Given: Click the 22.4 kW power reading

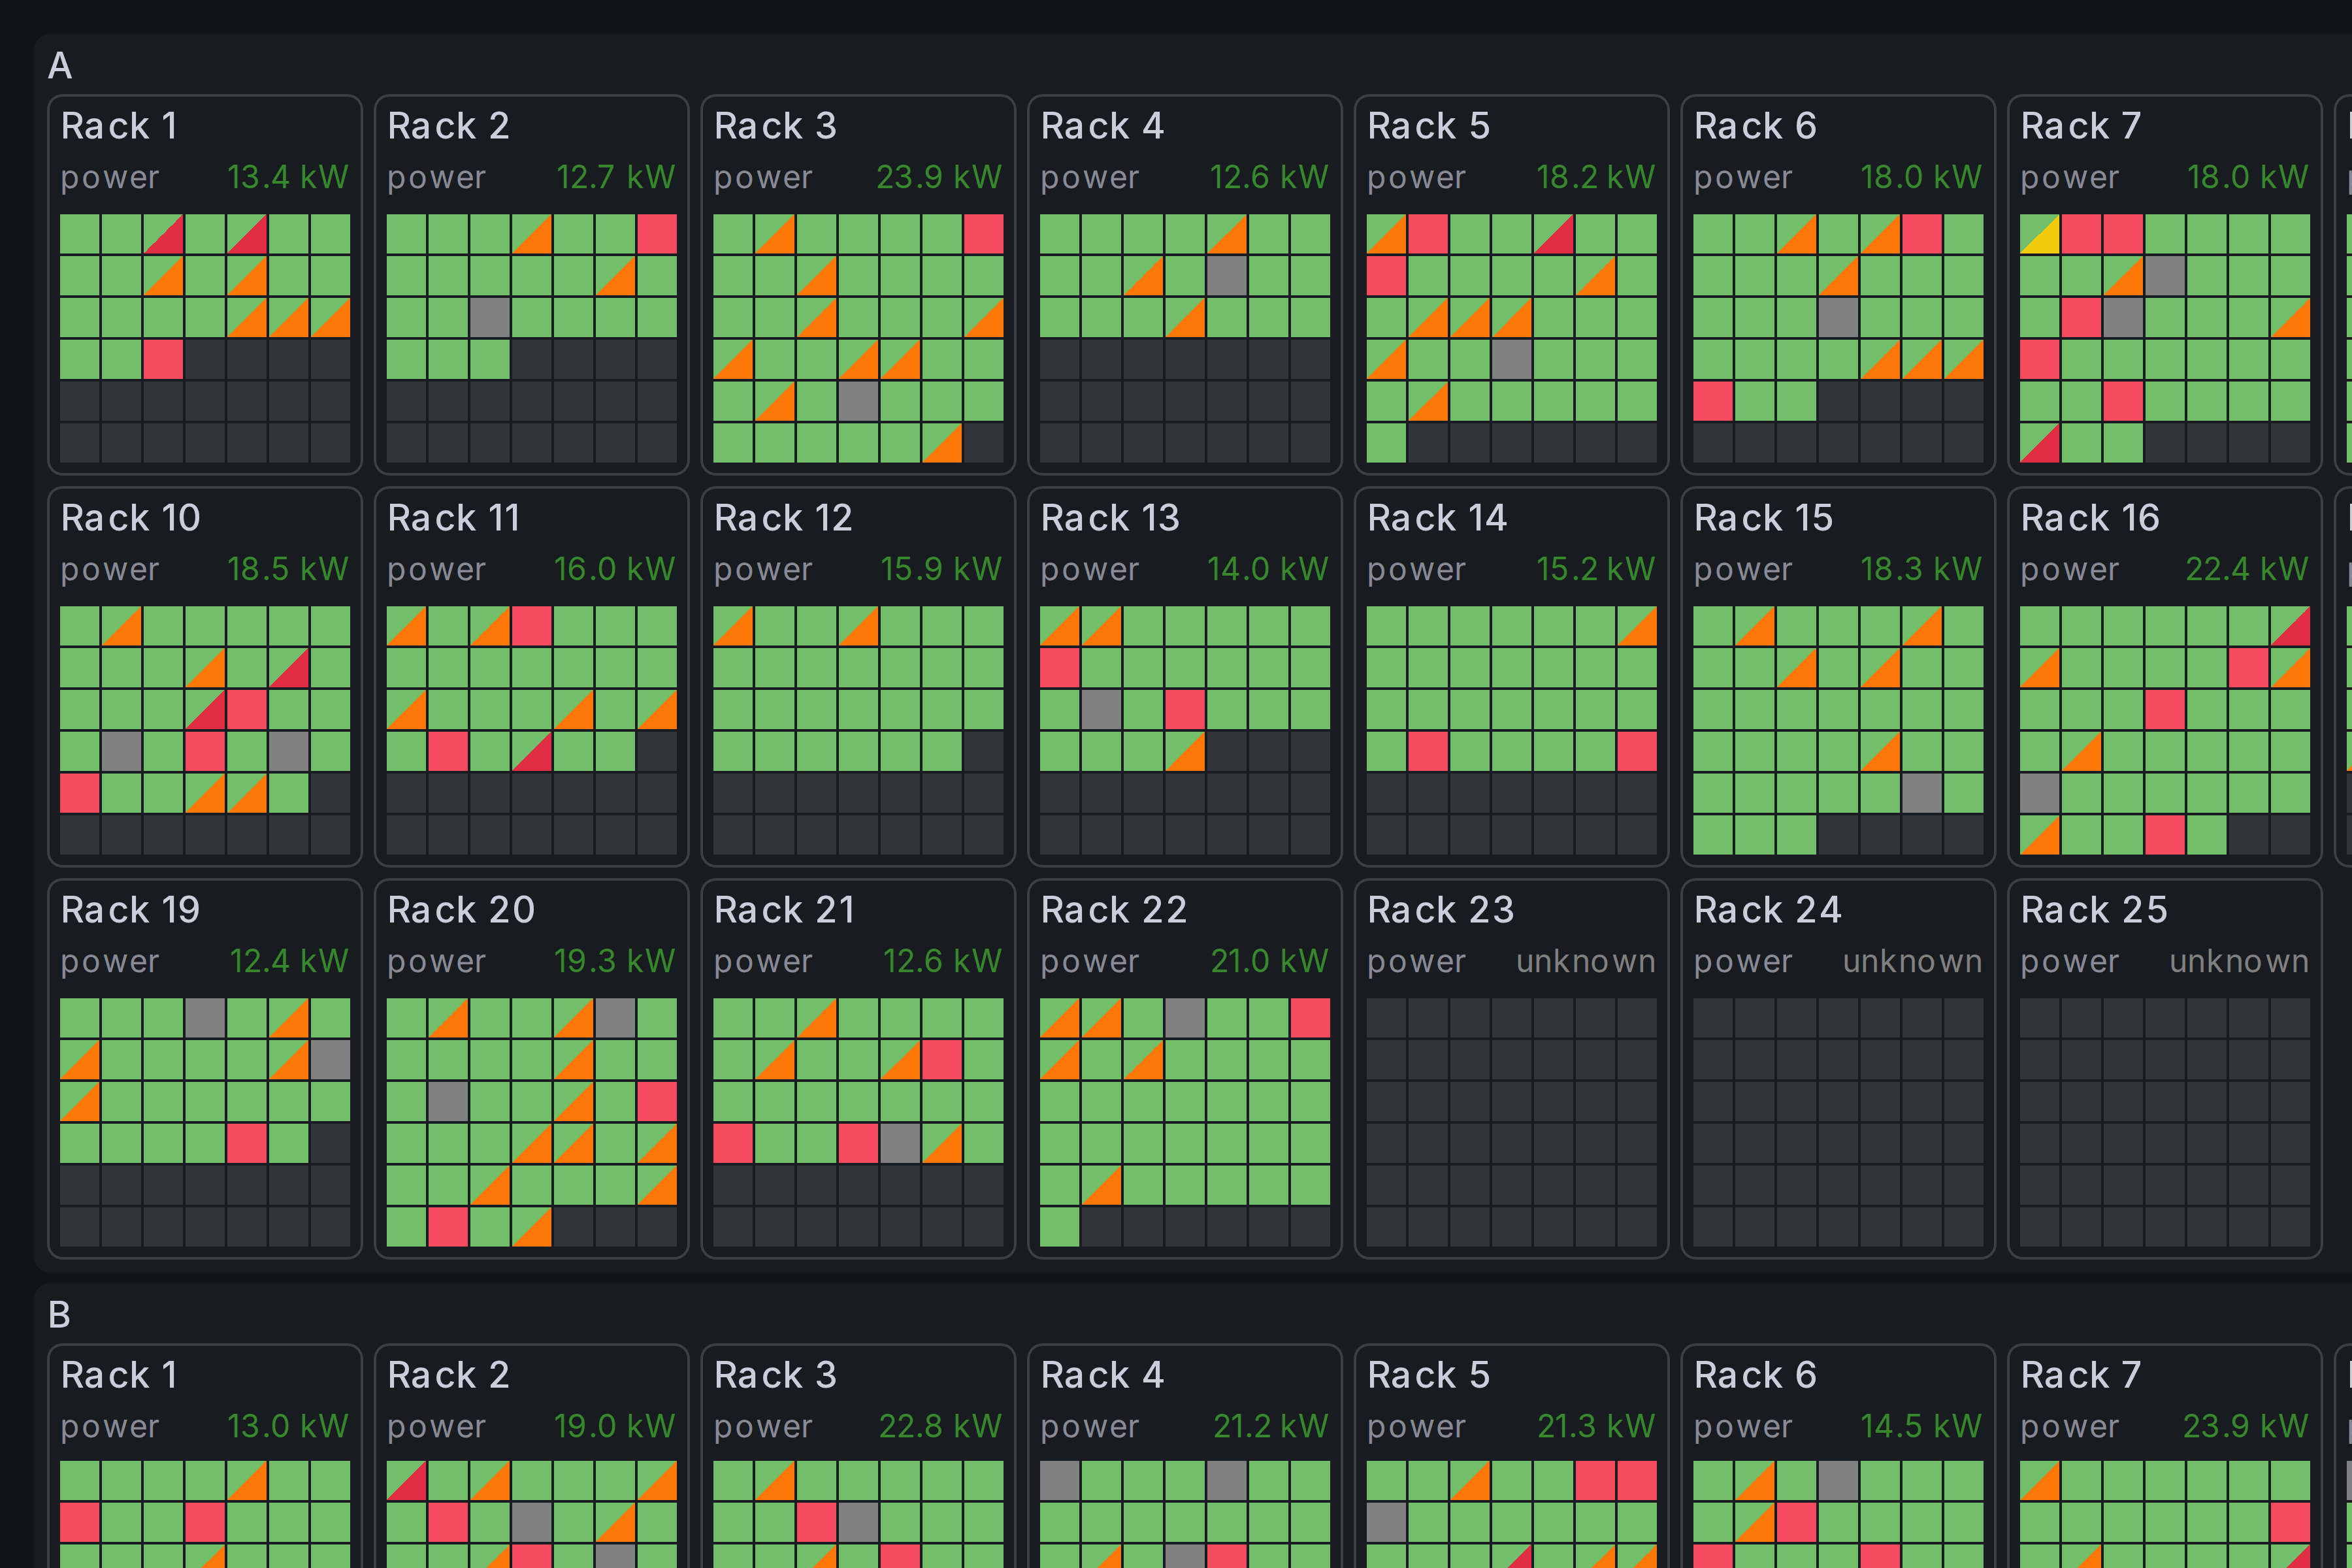Looking at the screenshot, I should point(2247,569).
